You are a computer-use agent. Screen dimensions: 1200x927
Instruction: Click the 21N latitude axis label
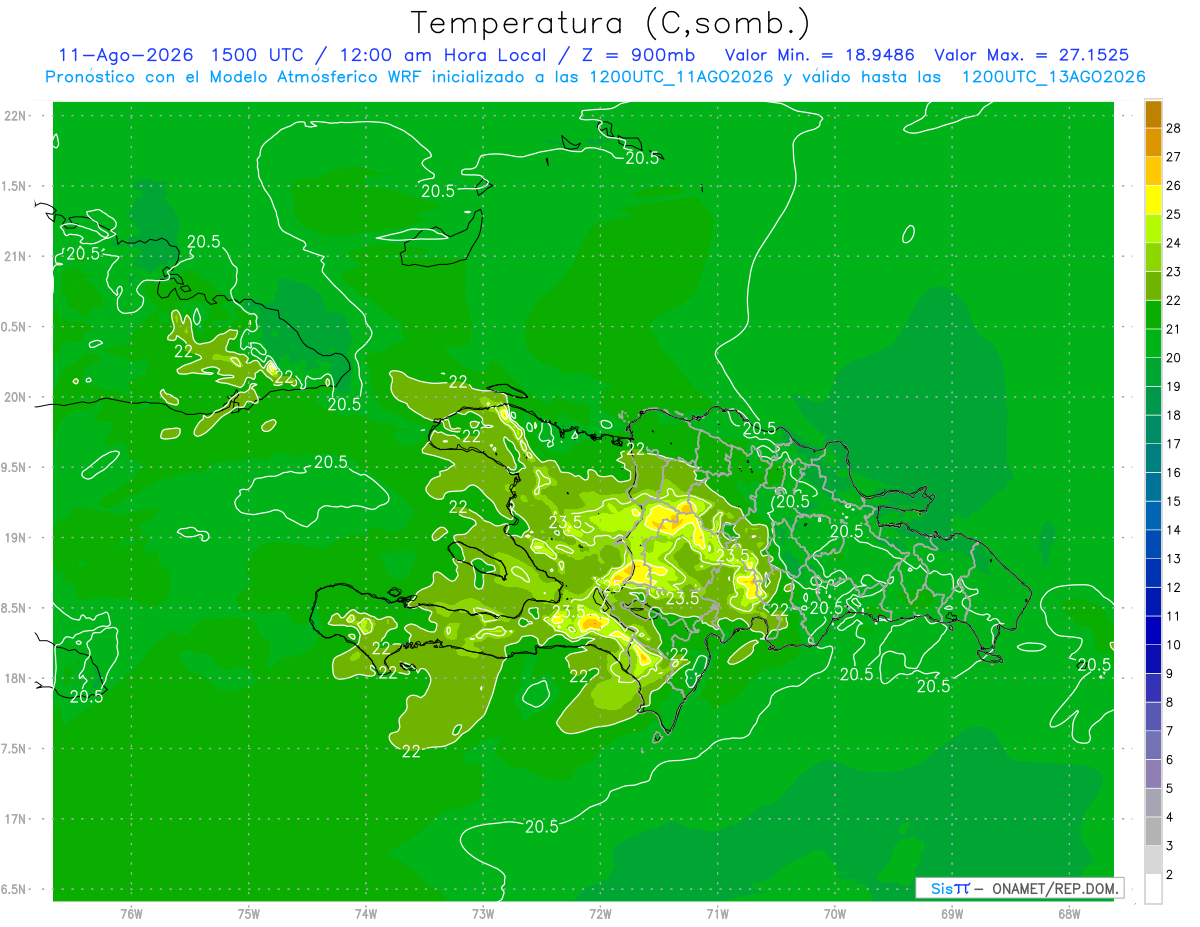pos(17,257)
